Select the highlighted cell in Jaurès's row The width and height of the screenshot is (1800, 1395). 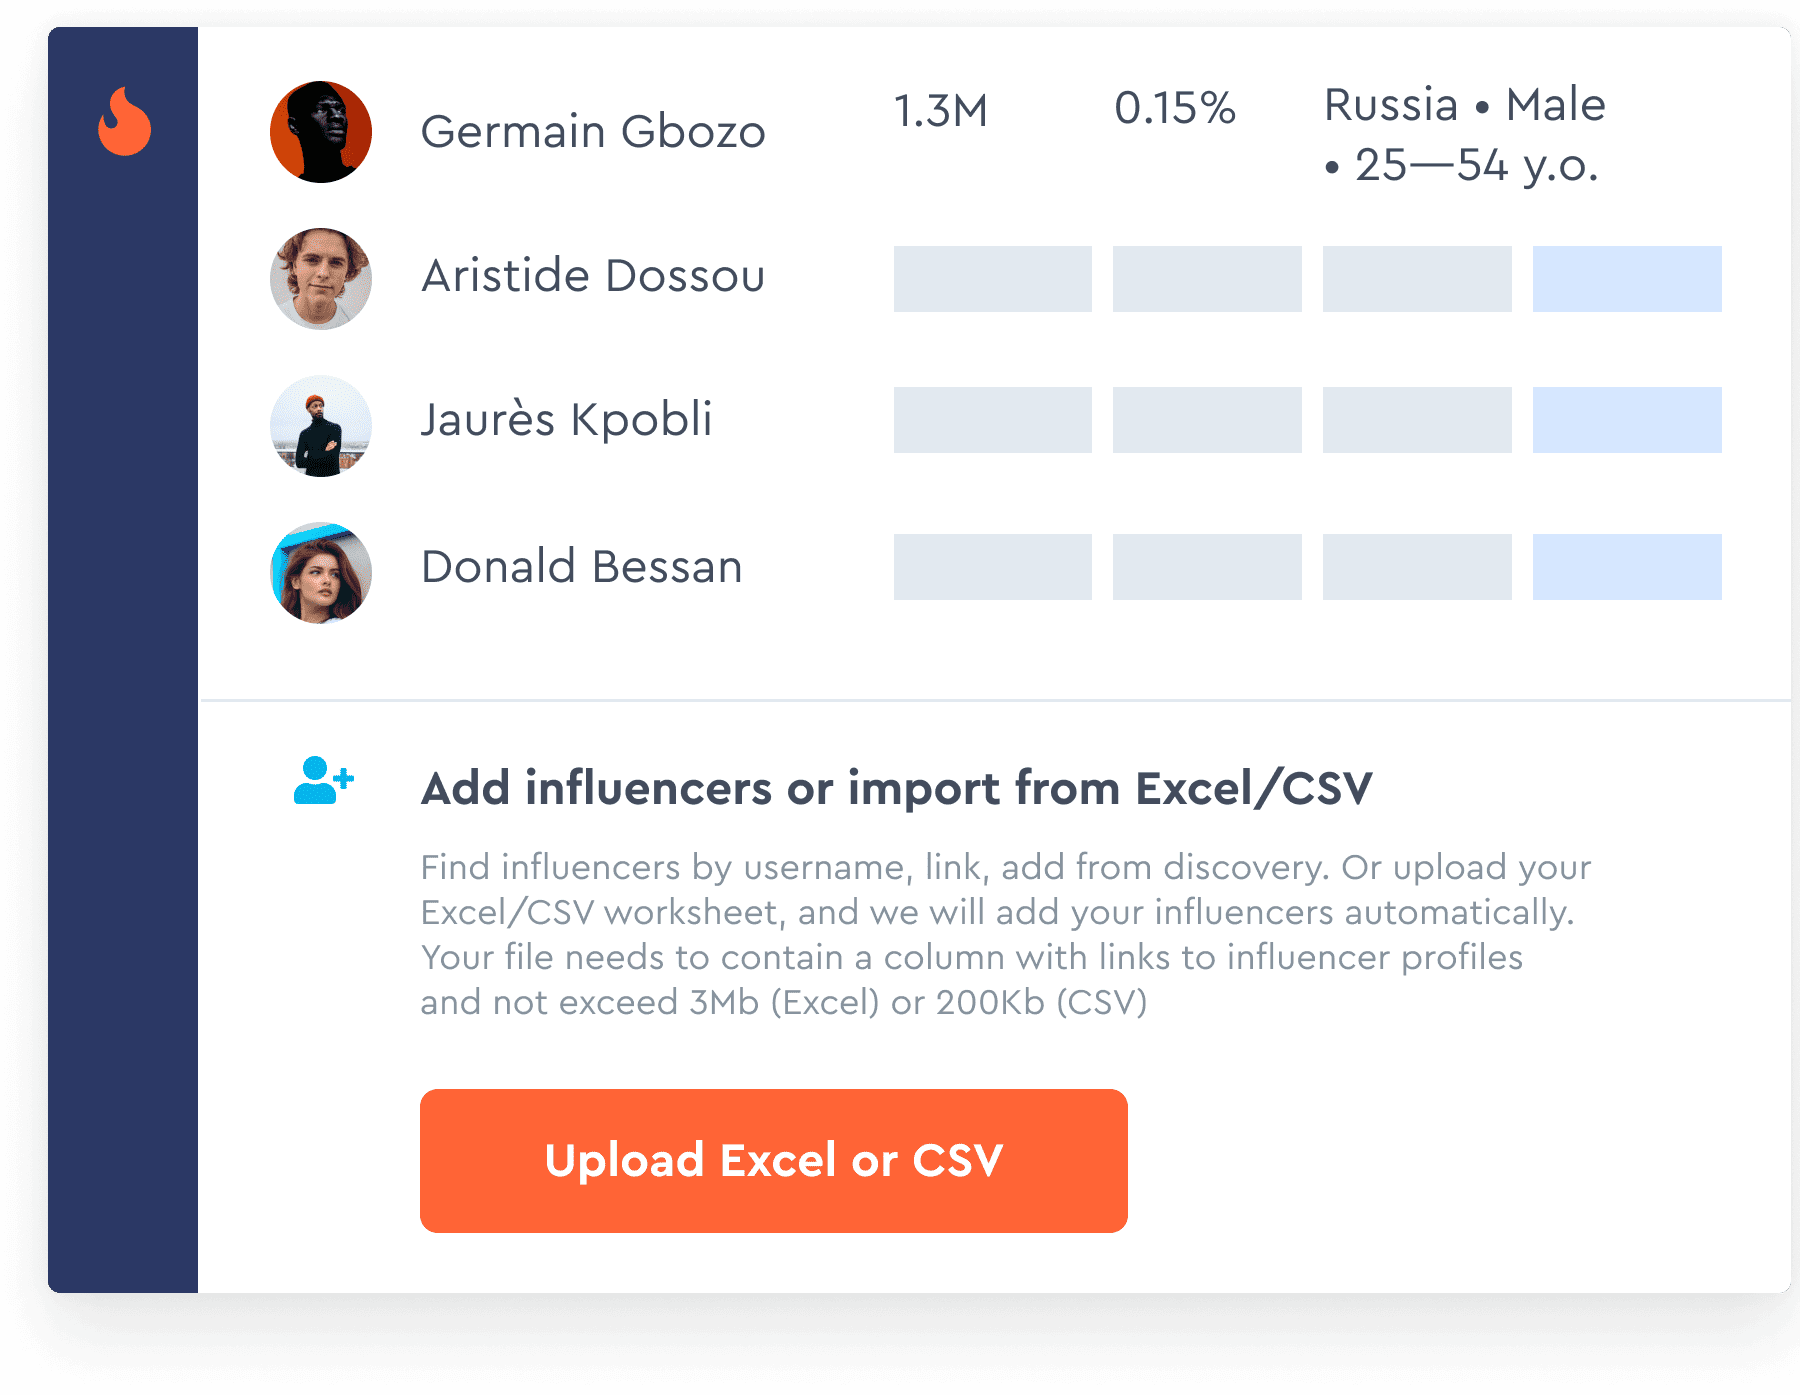pos(1626,421)
